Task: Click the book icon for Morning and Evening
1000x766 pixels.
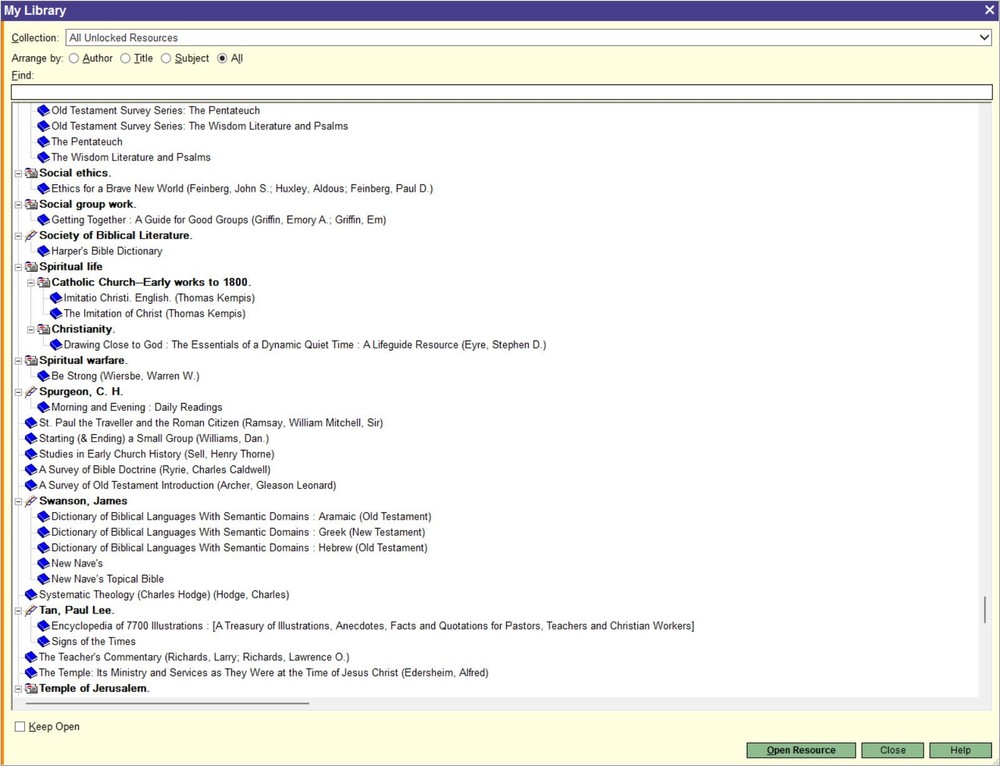Action: (43, 408)
